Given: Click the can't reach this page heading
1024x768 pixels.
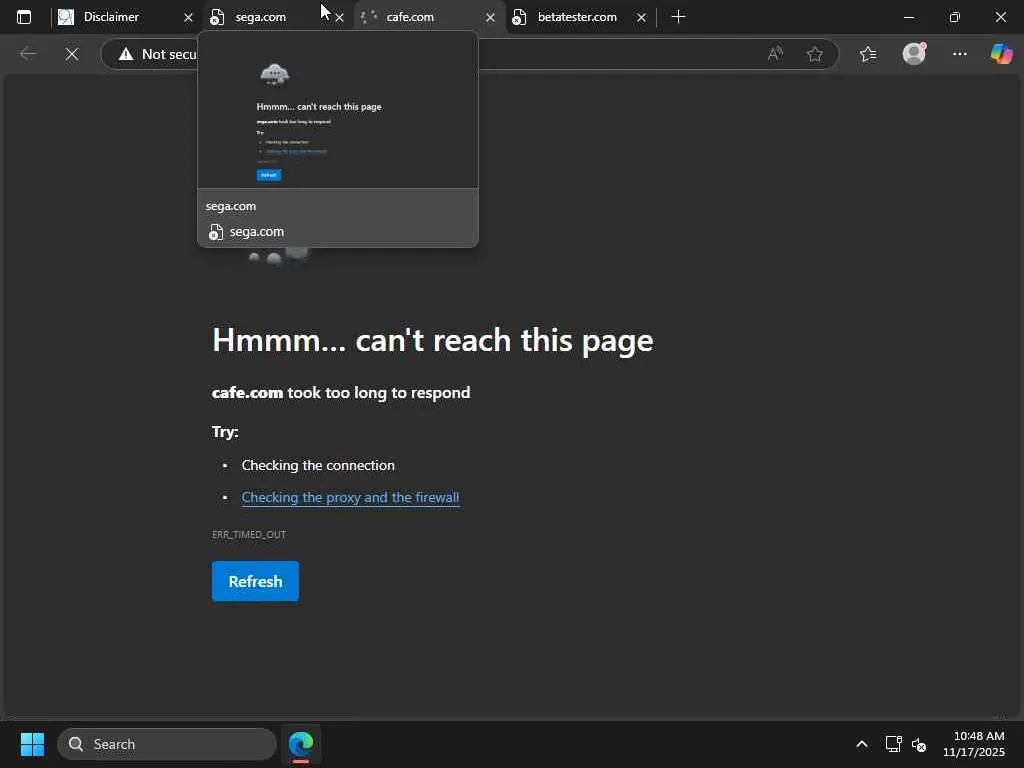Looking at the screenshot, I should [432, 340].
